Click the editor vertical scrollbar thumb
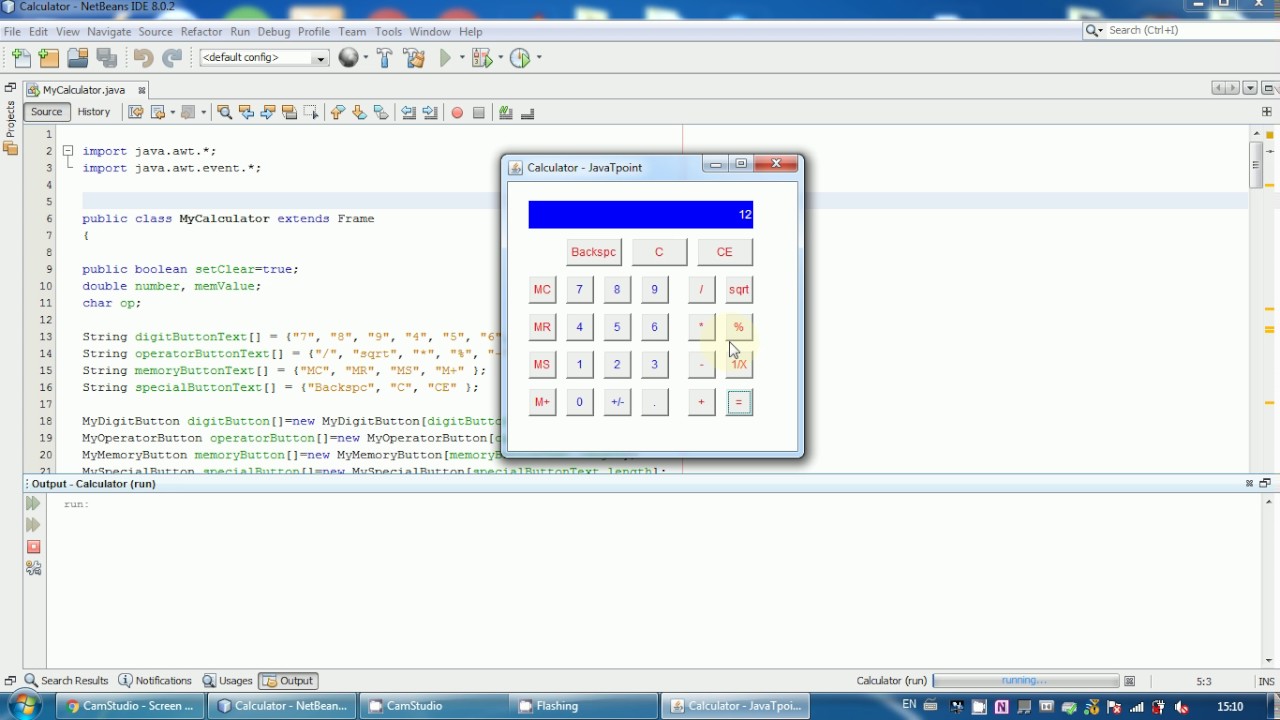Screen dimensions: 1280x720 [1257, 164]
